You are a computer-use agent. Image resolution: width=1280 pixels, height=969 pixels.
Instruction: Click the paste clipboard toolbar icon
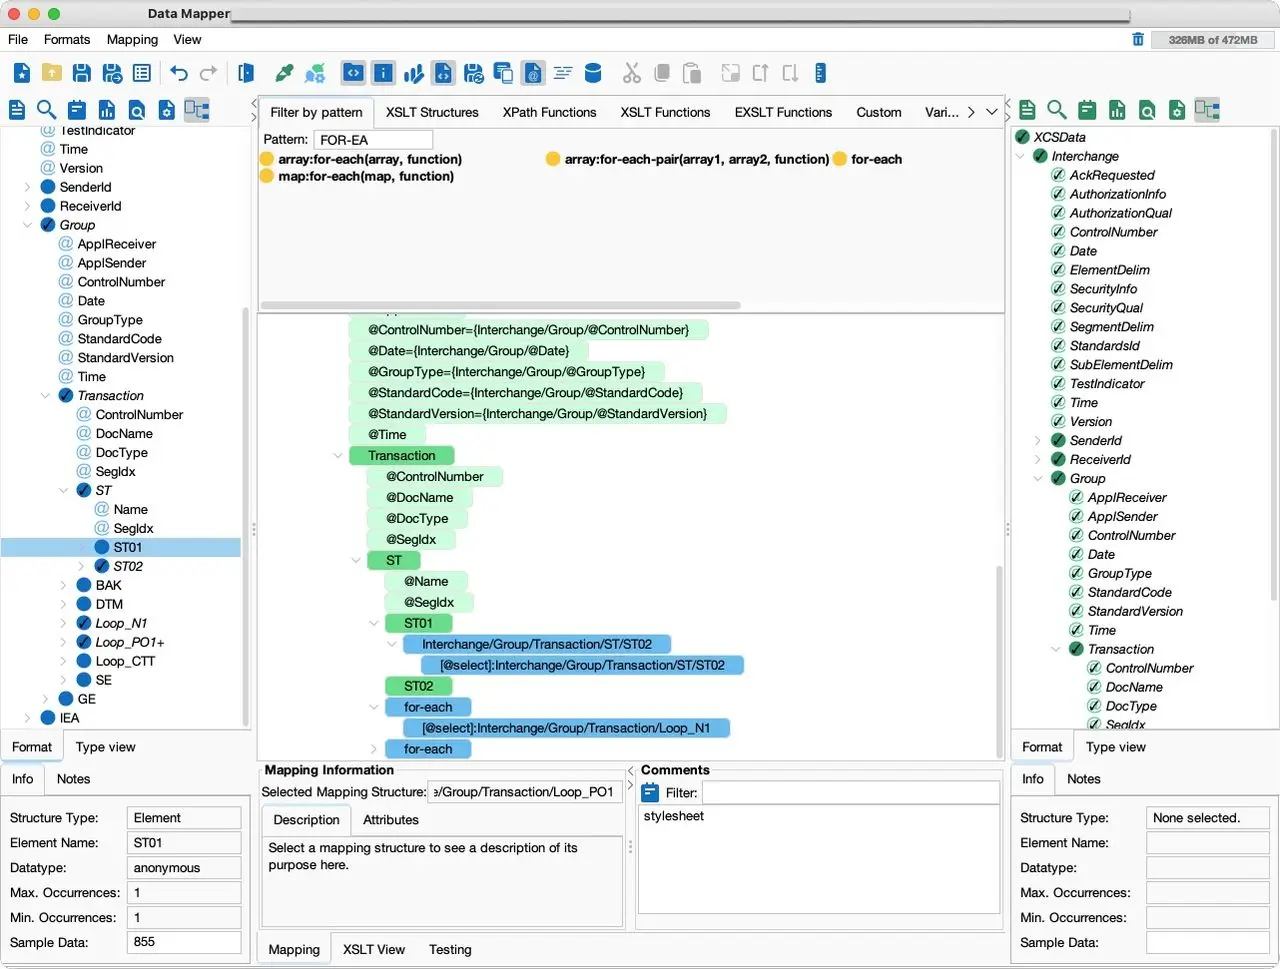coord(692,73)
